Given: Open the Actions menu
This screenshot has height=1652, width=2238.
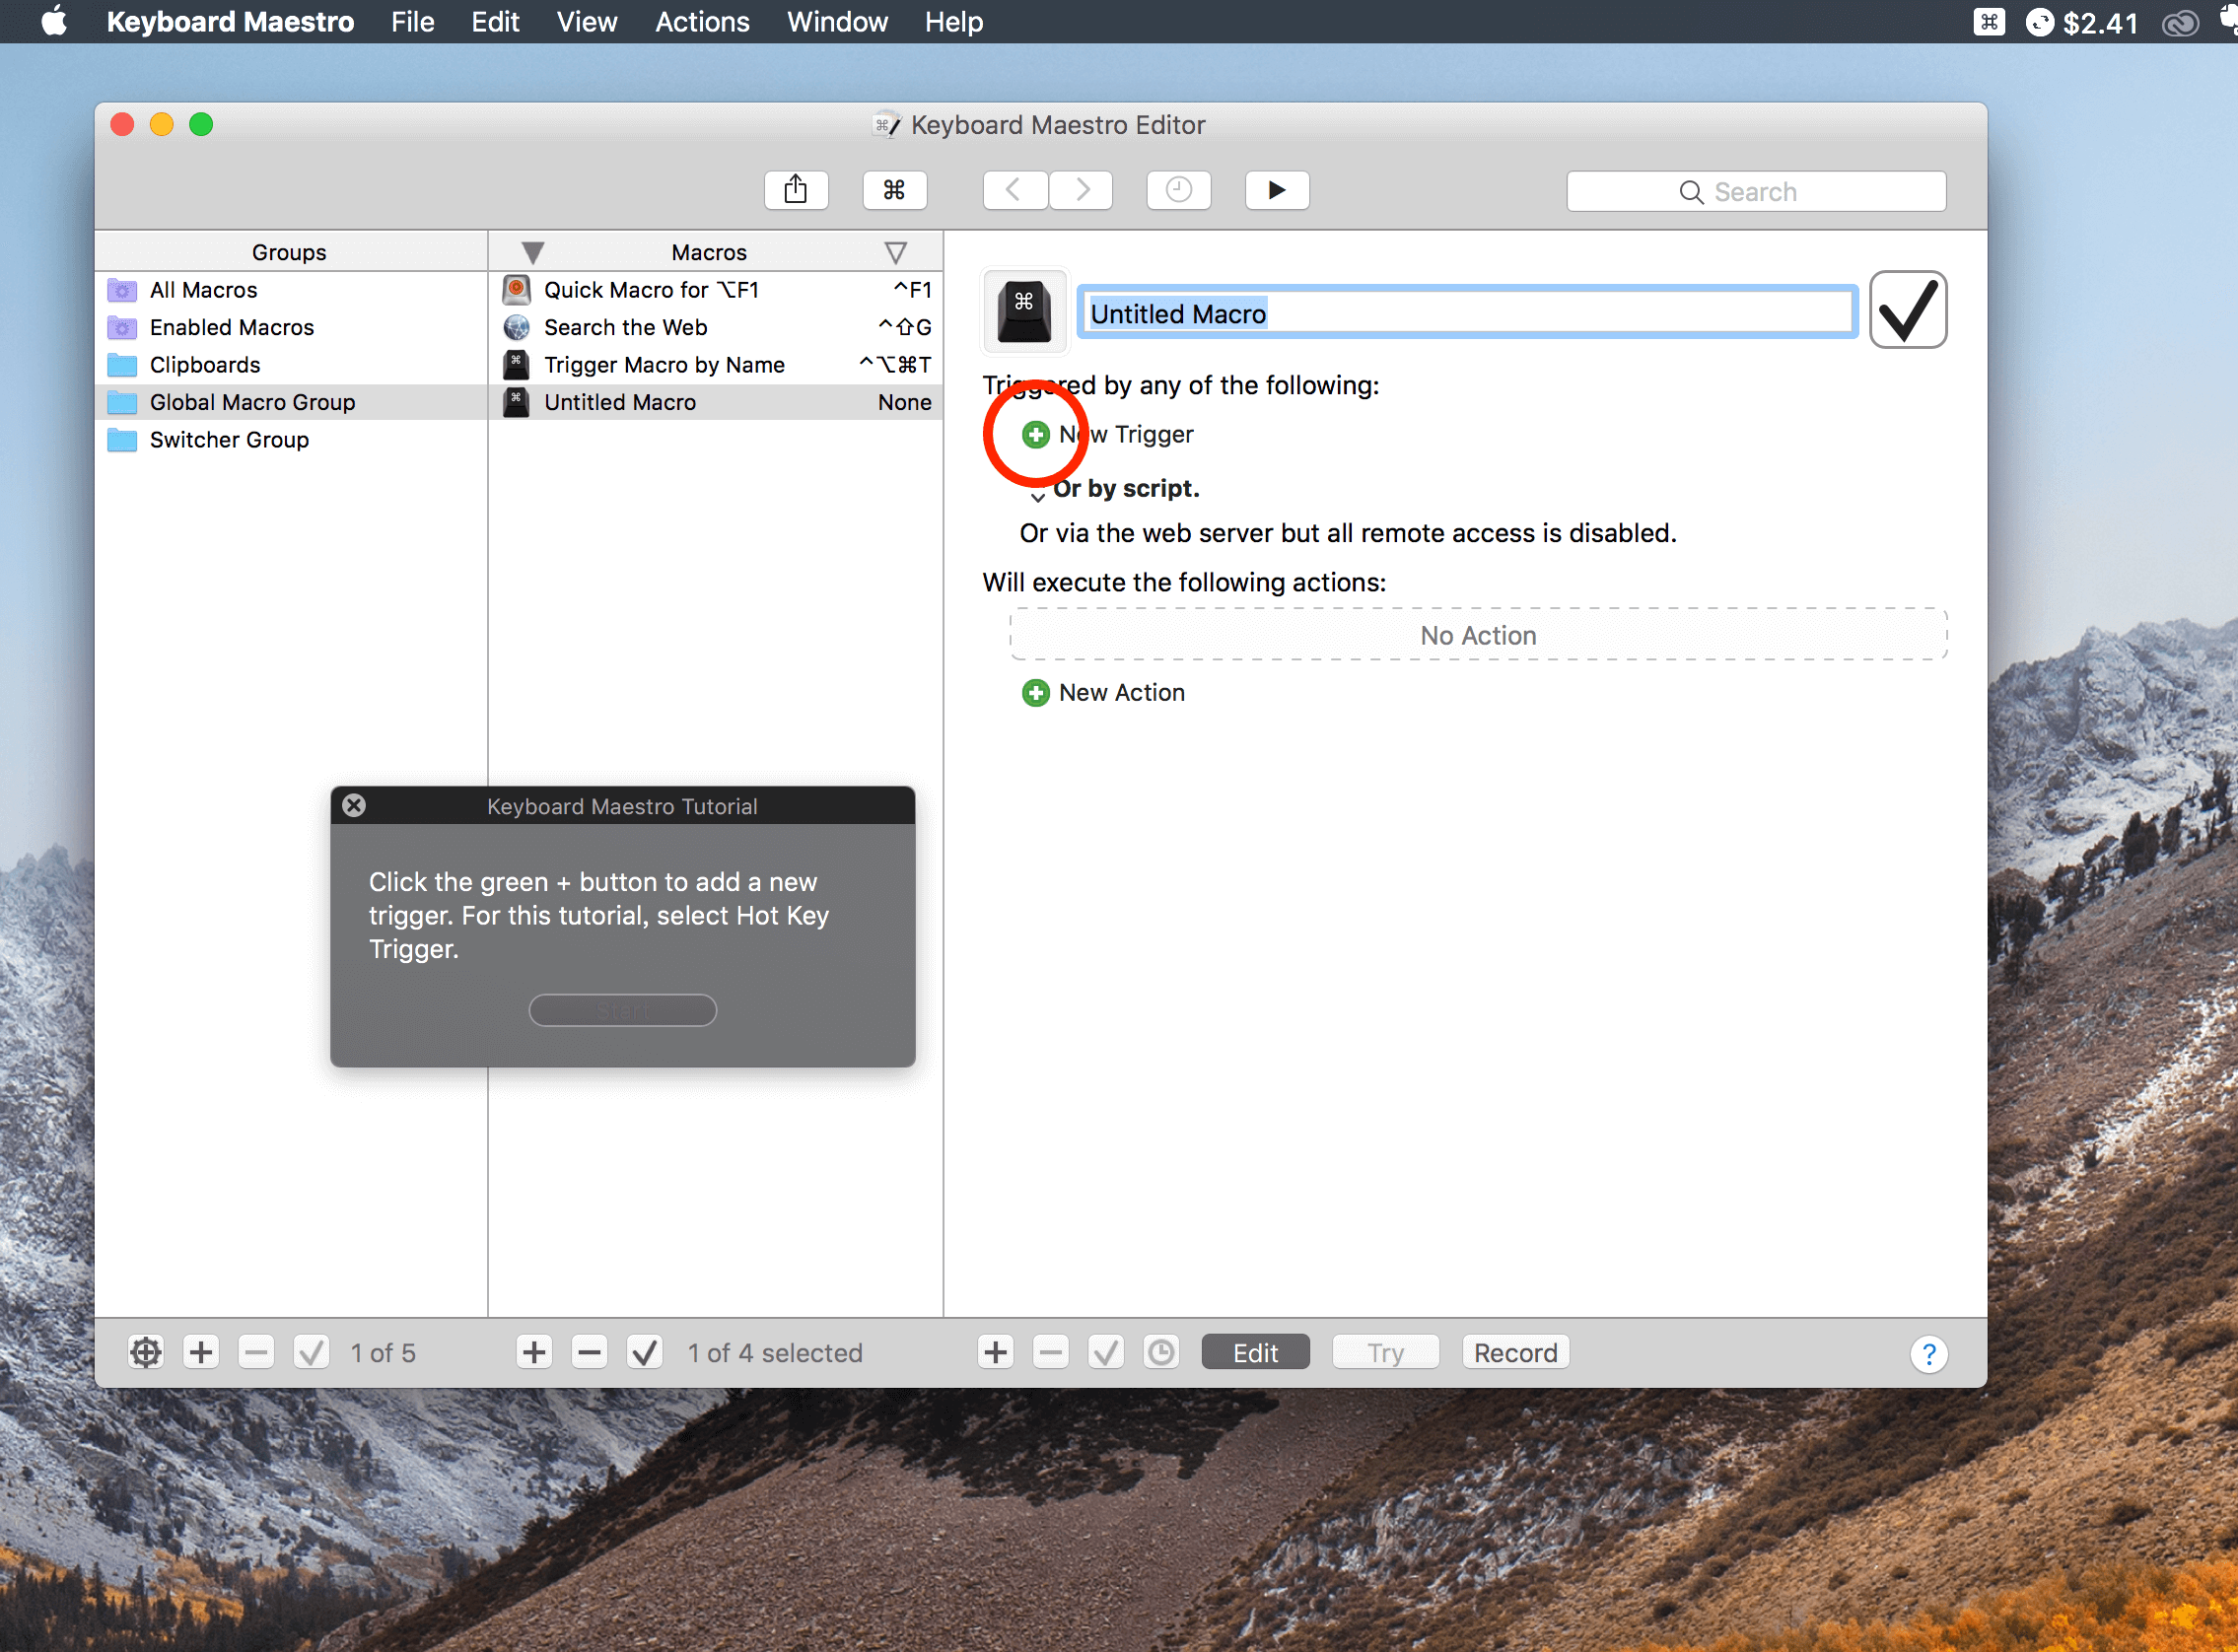Looking at the screenshot, I should point(702,22).
